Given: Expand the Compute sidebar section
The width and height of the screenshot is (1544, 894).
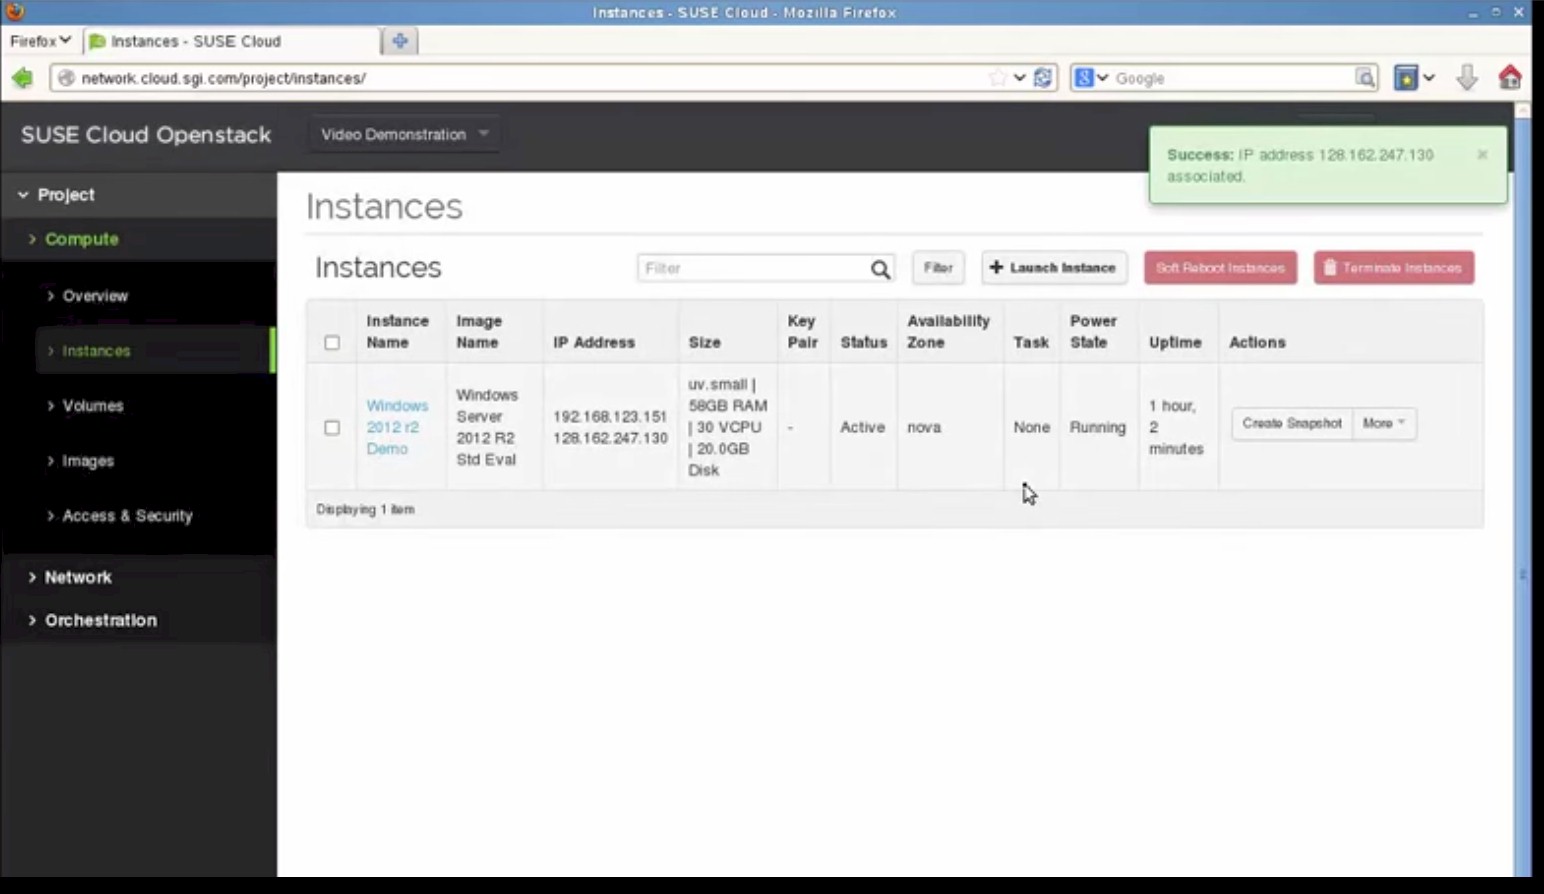Looking at the screenshot, I should tap(81, 239).
